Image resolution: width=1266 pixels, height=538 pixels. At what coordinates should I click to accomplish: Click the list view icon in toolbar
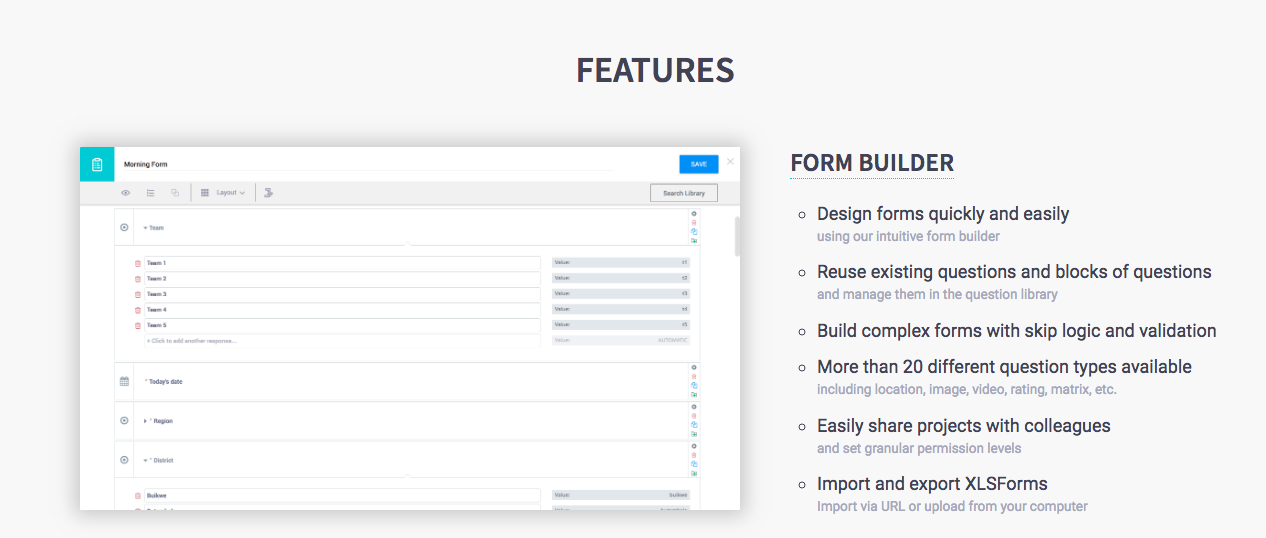point(150,193)
